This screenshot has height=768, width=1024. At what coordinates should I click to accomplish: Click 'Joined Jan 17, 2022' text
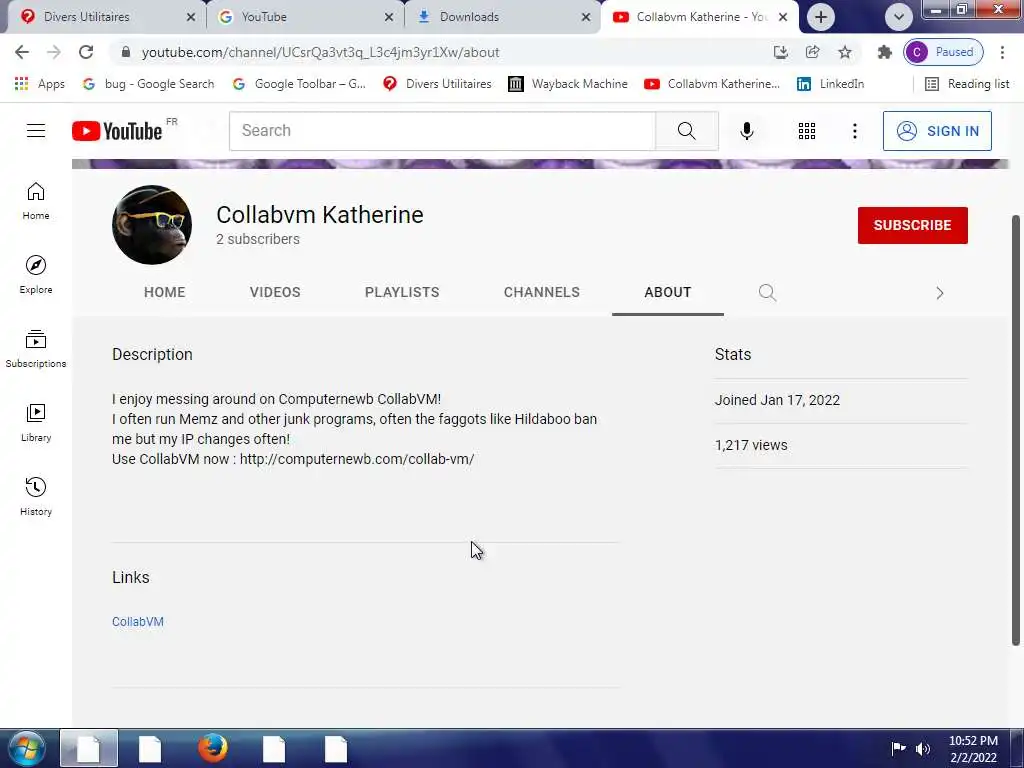777,400
